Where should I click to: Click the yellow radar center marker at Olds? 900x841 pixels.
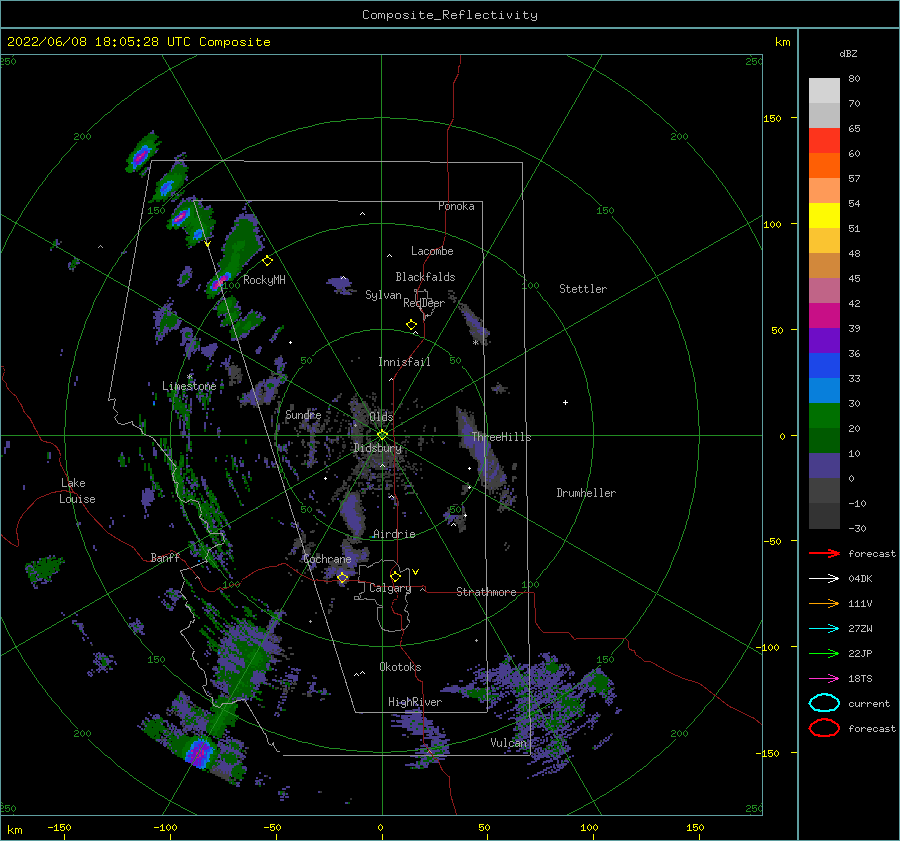pos(382,435)
